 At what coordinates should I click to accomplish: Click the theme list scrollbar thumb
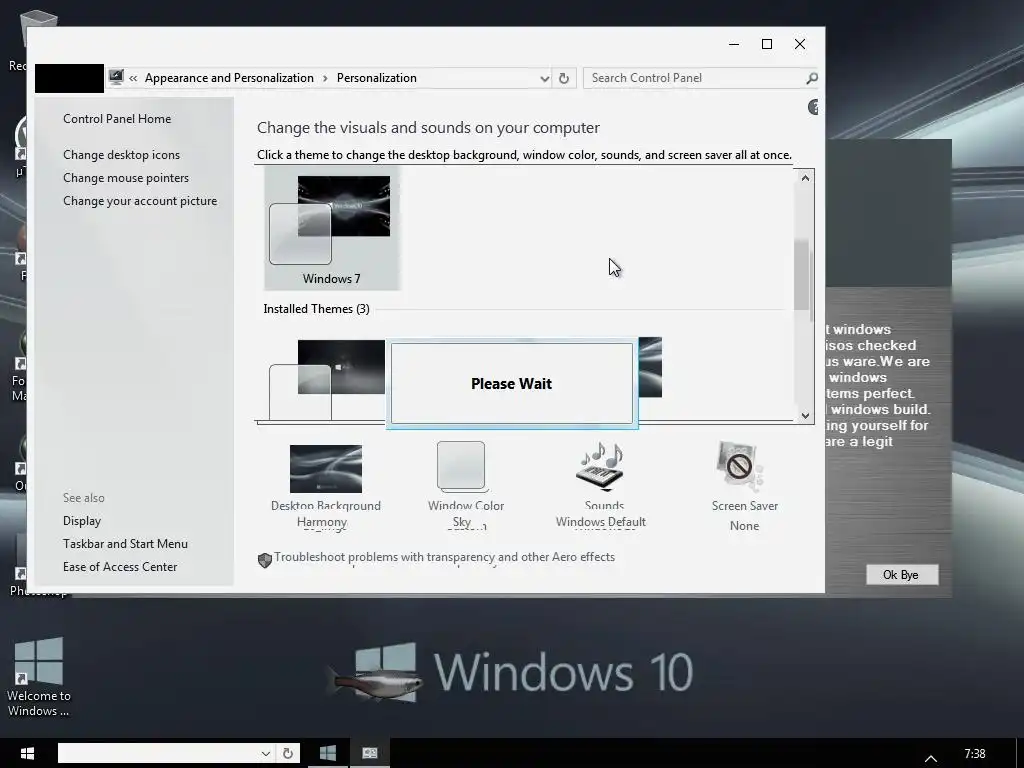[x=803, y=275]
